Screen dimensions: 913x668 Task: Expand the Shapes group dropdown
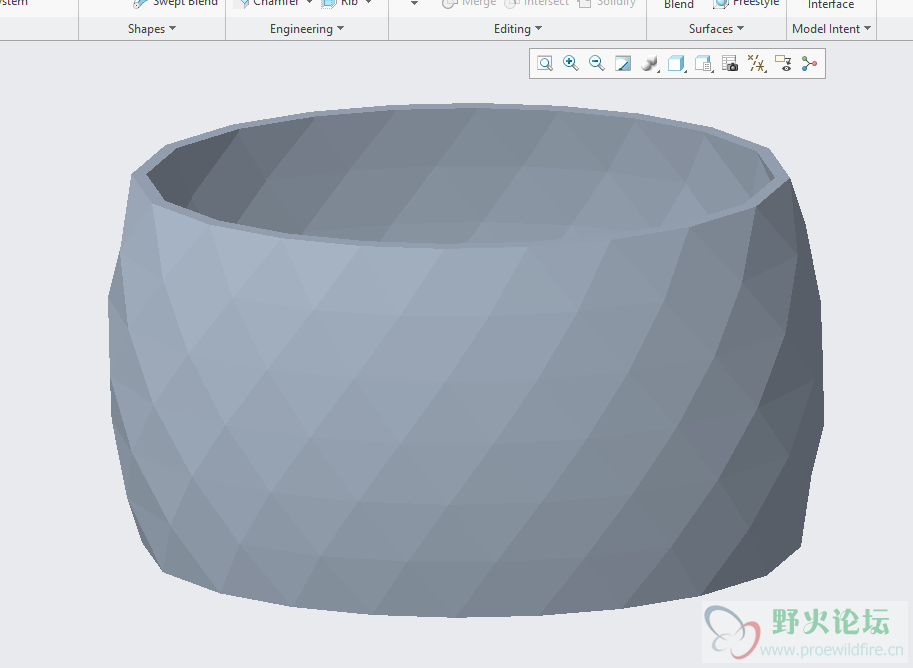click(152, 29)
